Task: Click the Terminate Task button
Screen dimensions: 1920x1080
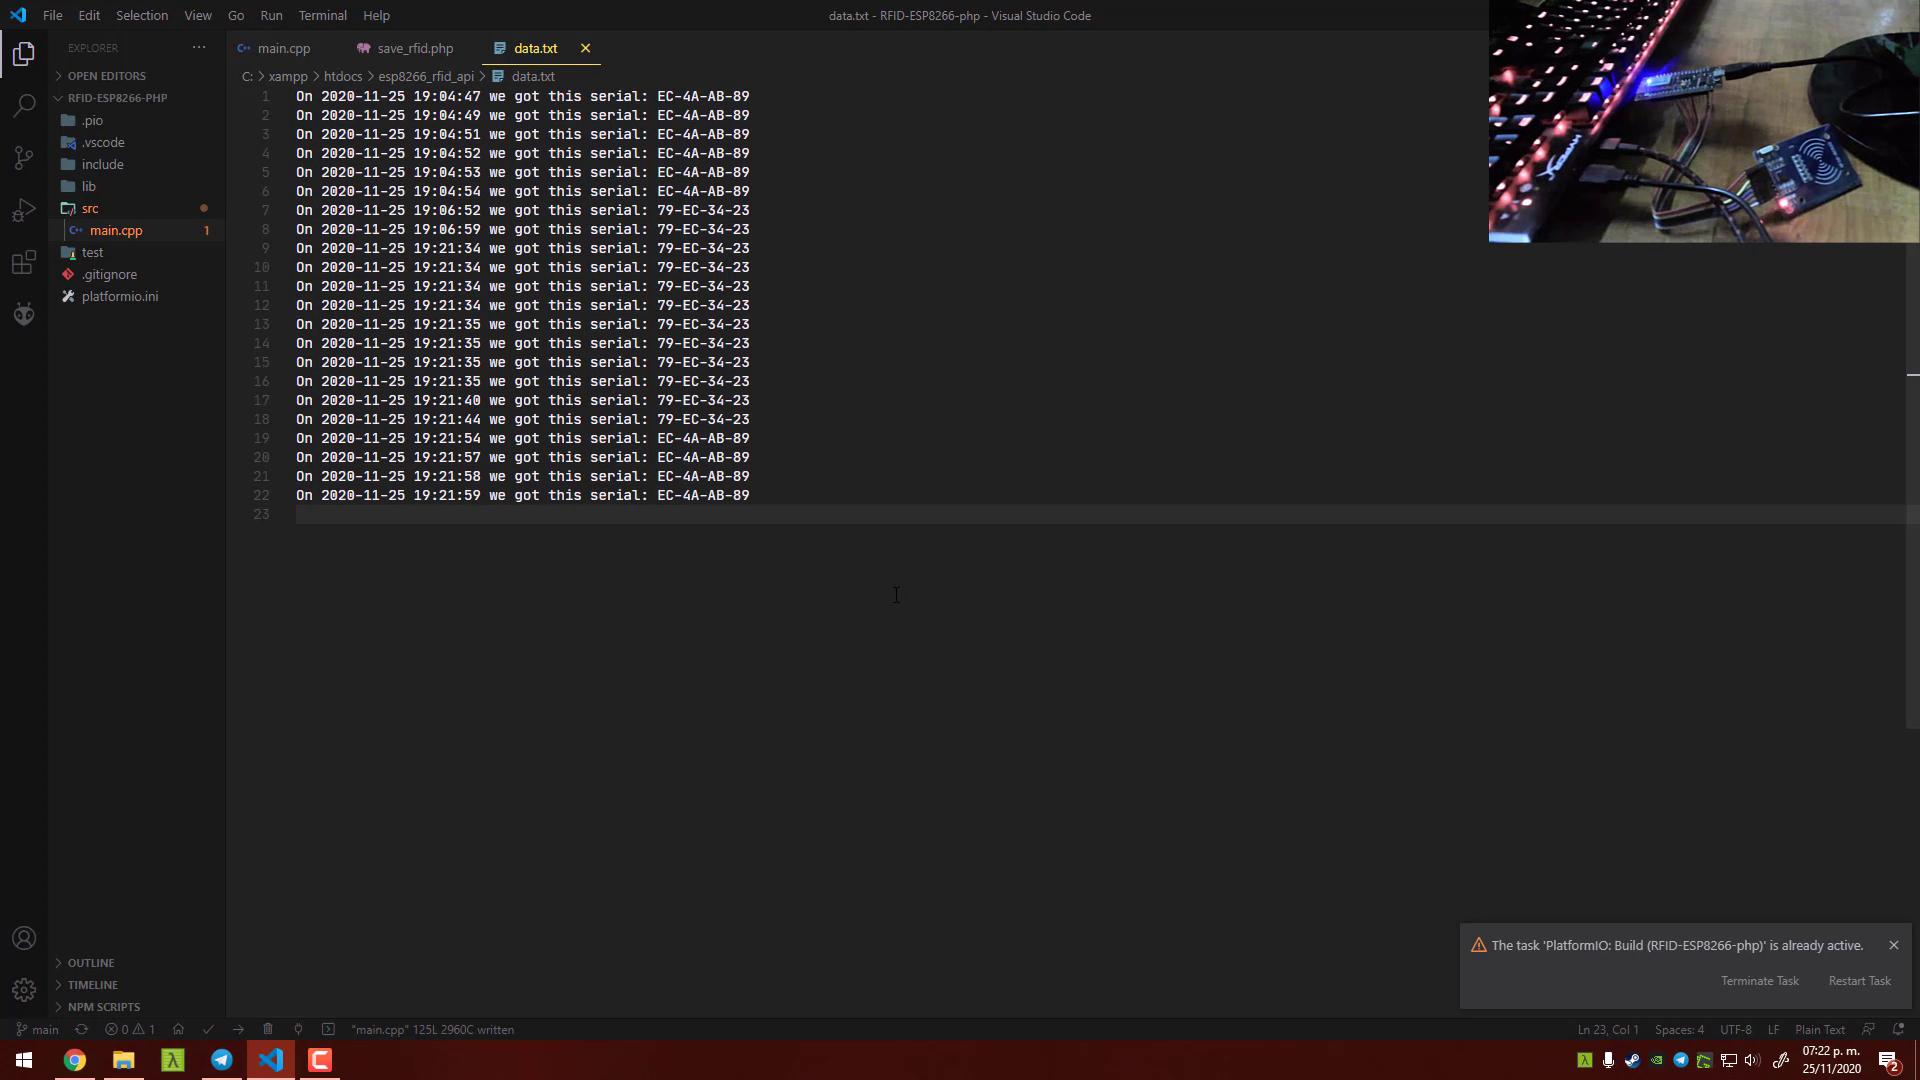Action: 1760,981
